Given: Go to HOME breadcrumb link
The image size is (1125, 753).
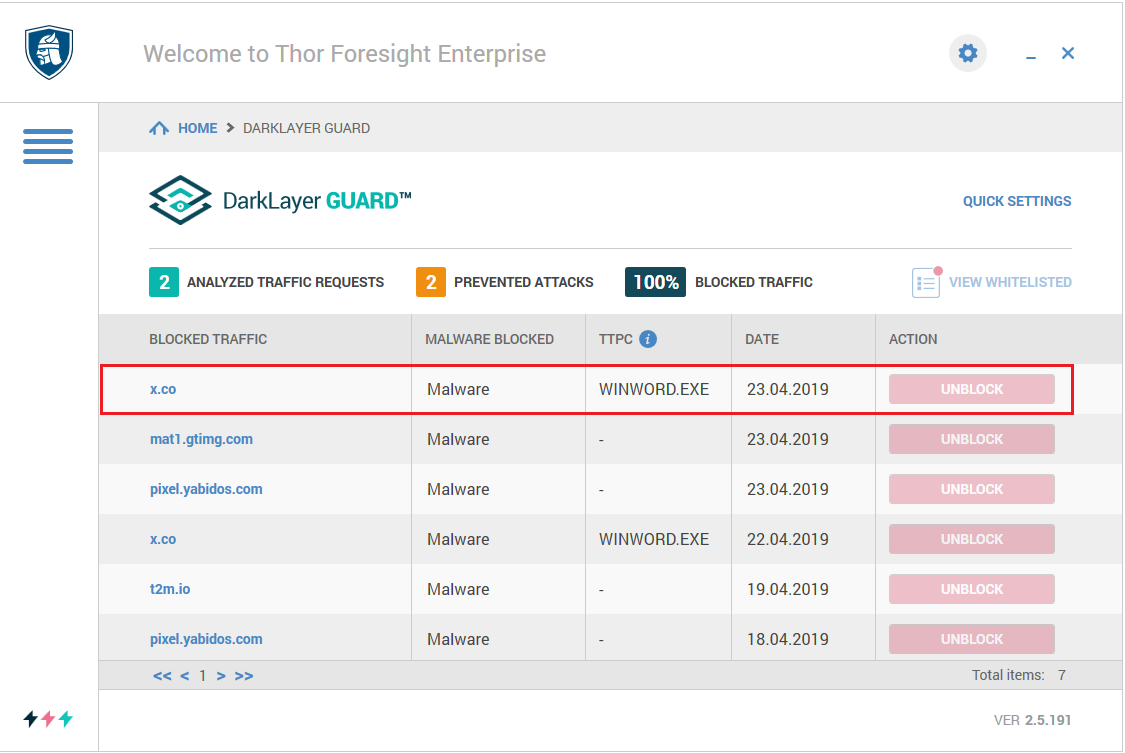Looking at the screenshot, I should pos(197,128).
